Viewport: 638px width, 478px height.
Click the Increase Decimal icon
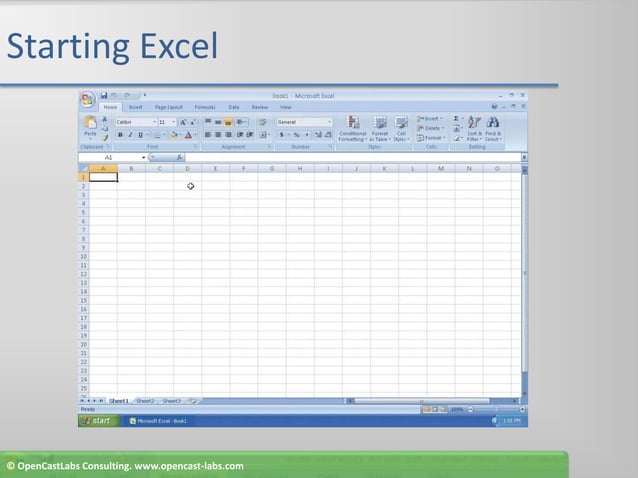(318, 135)
